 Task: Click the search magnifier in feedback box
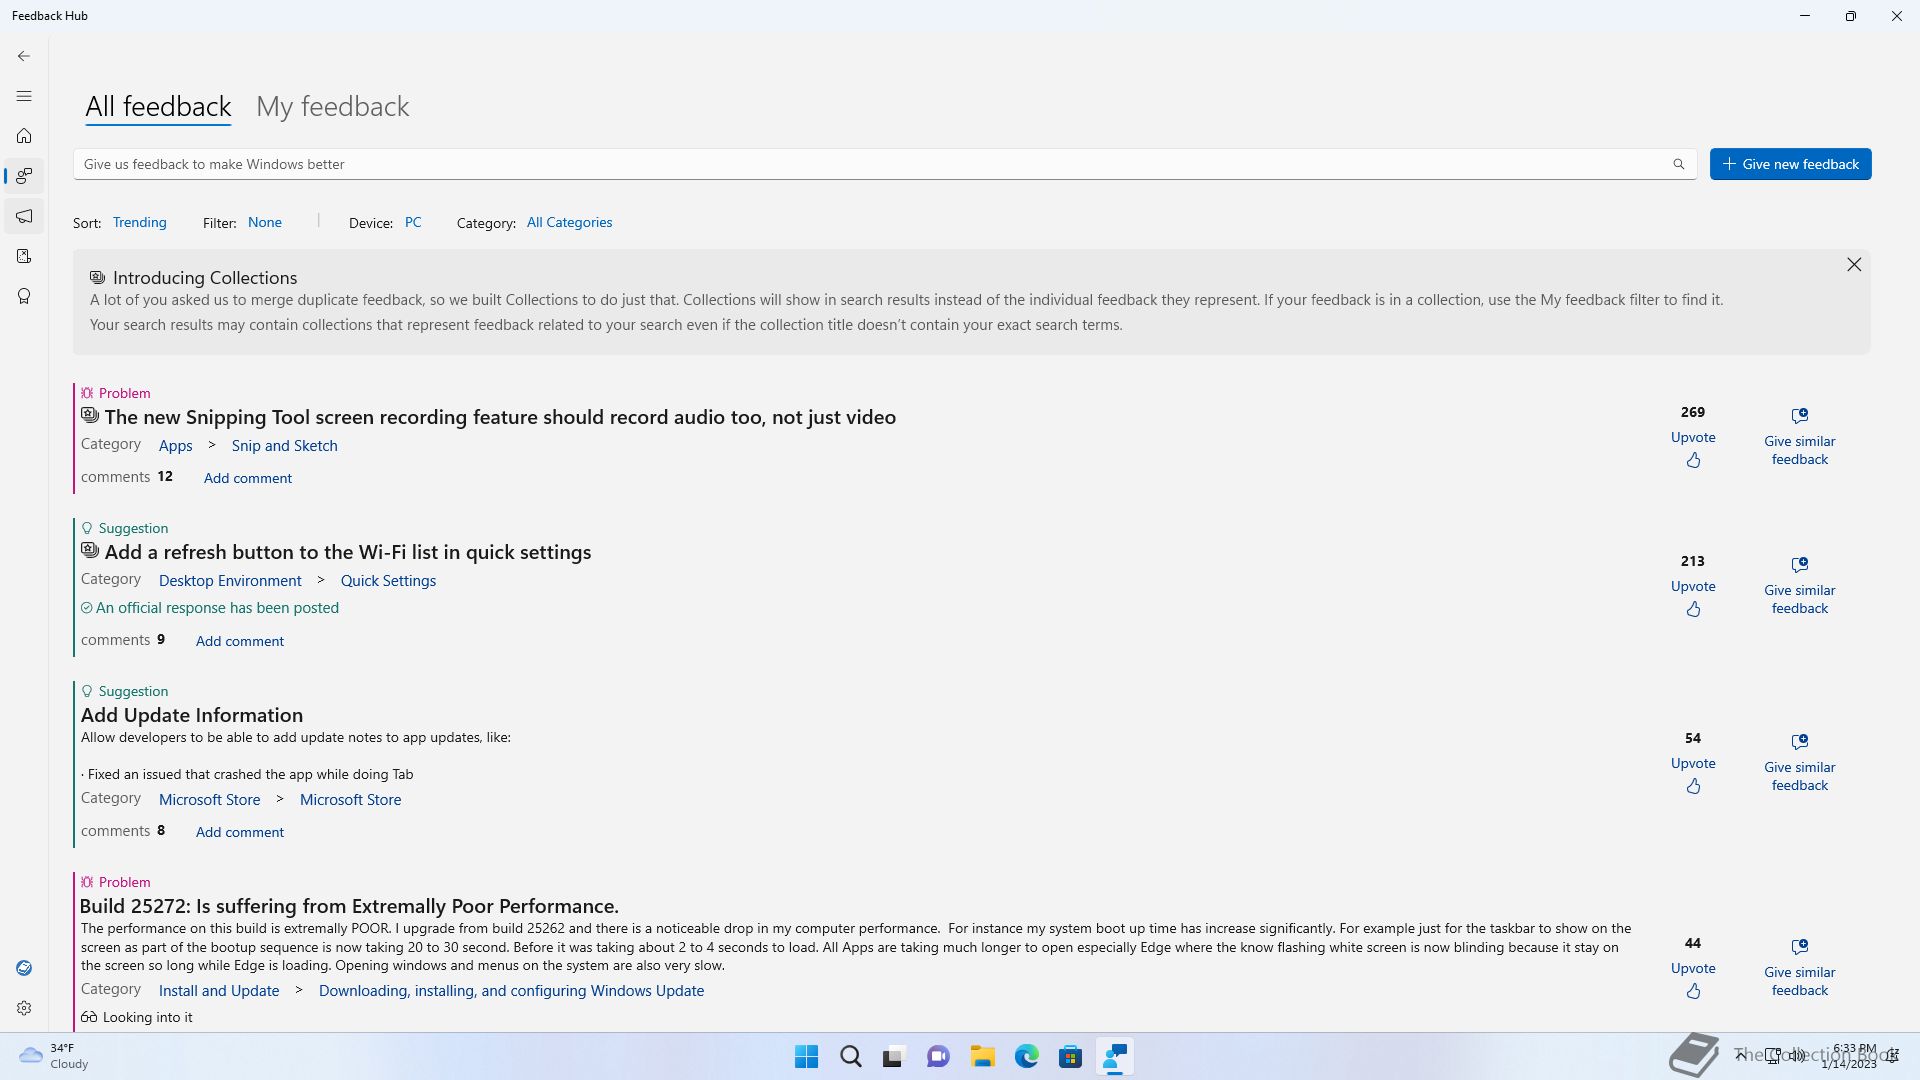(x=1679, y=164)
